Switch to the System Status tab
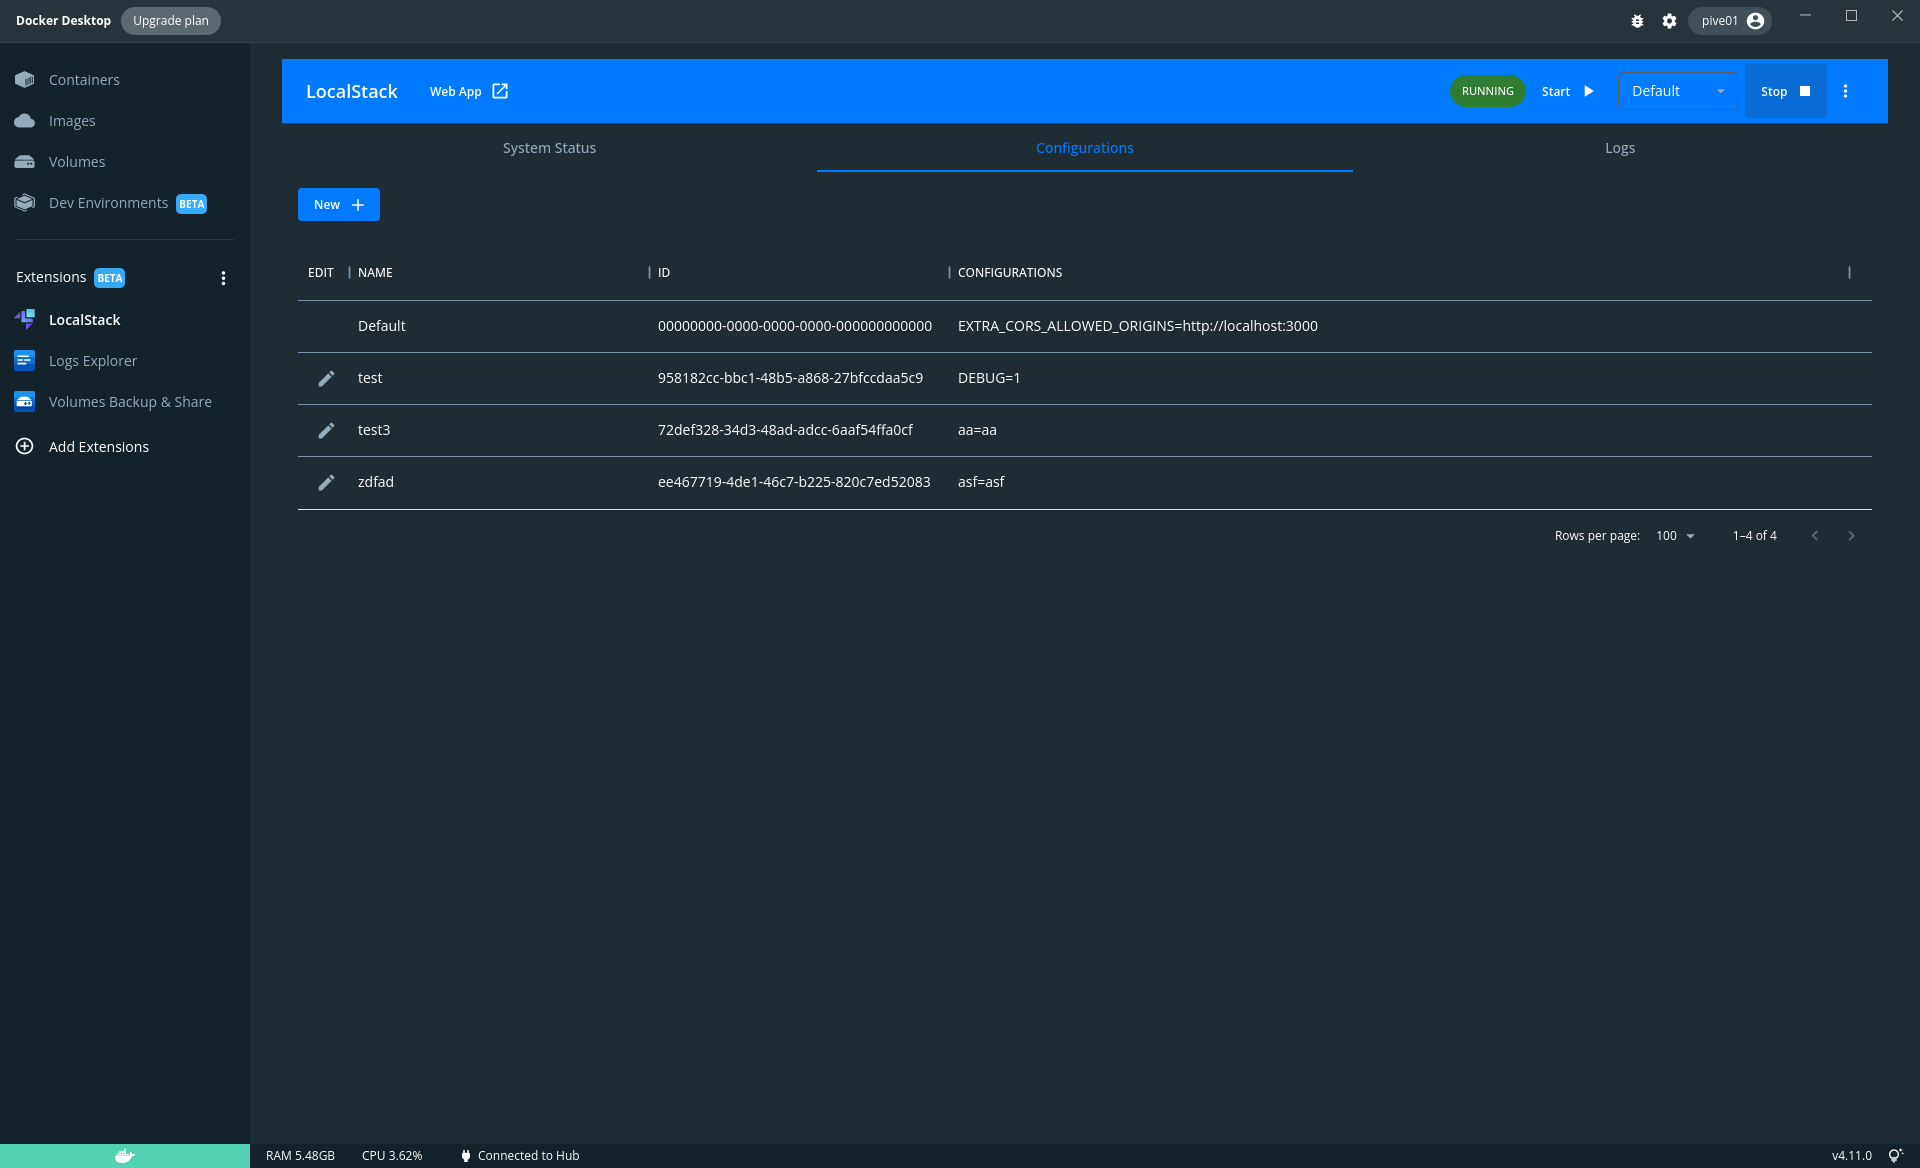The image size is (1920, 1168). click(x=549, y=148)
